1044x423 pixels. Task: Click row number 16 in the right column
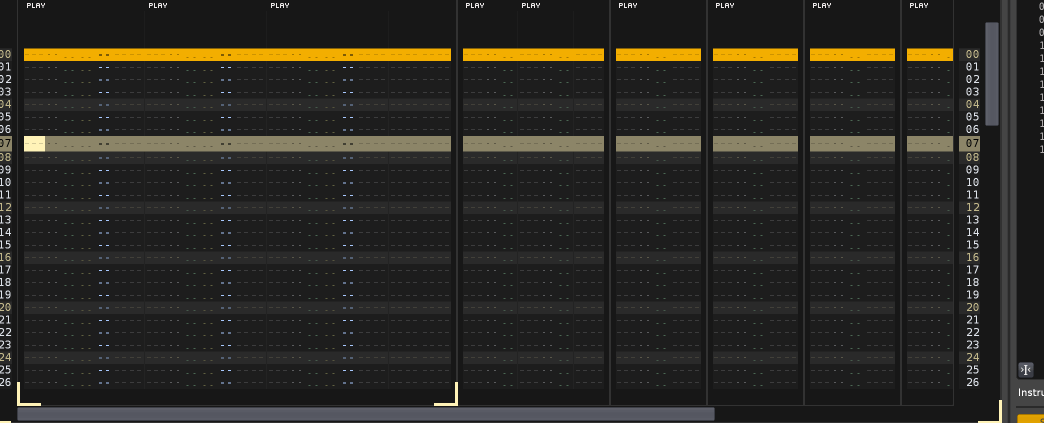tap(972, 257)
